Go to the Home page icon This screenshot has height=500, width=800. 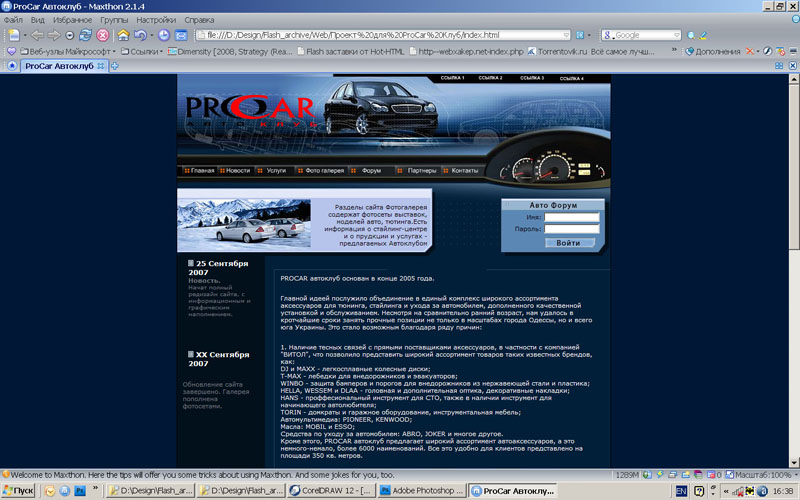(123, 35)
